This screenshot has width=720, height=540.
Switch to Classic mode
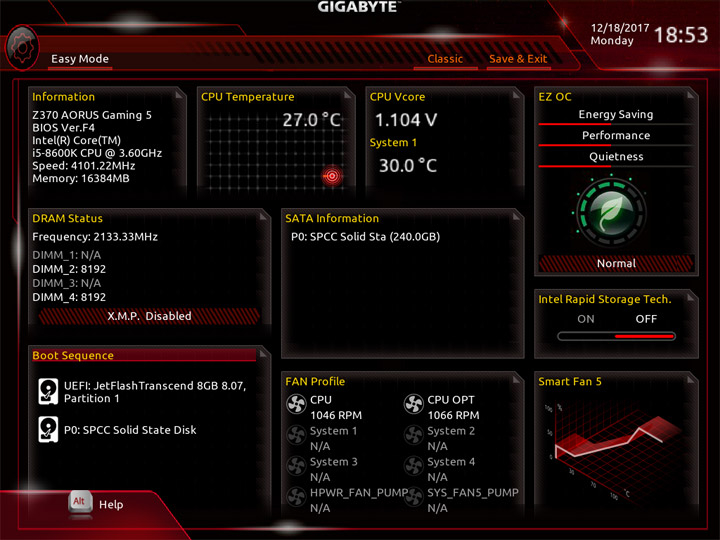pyautogui.click(x=445, y=59)
